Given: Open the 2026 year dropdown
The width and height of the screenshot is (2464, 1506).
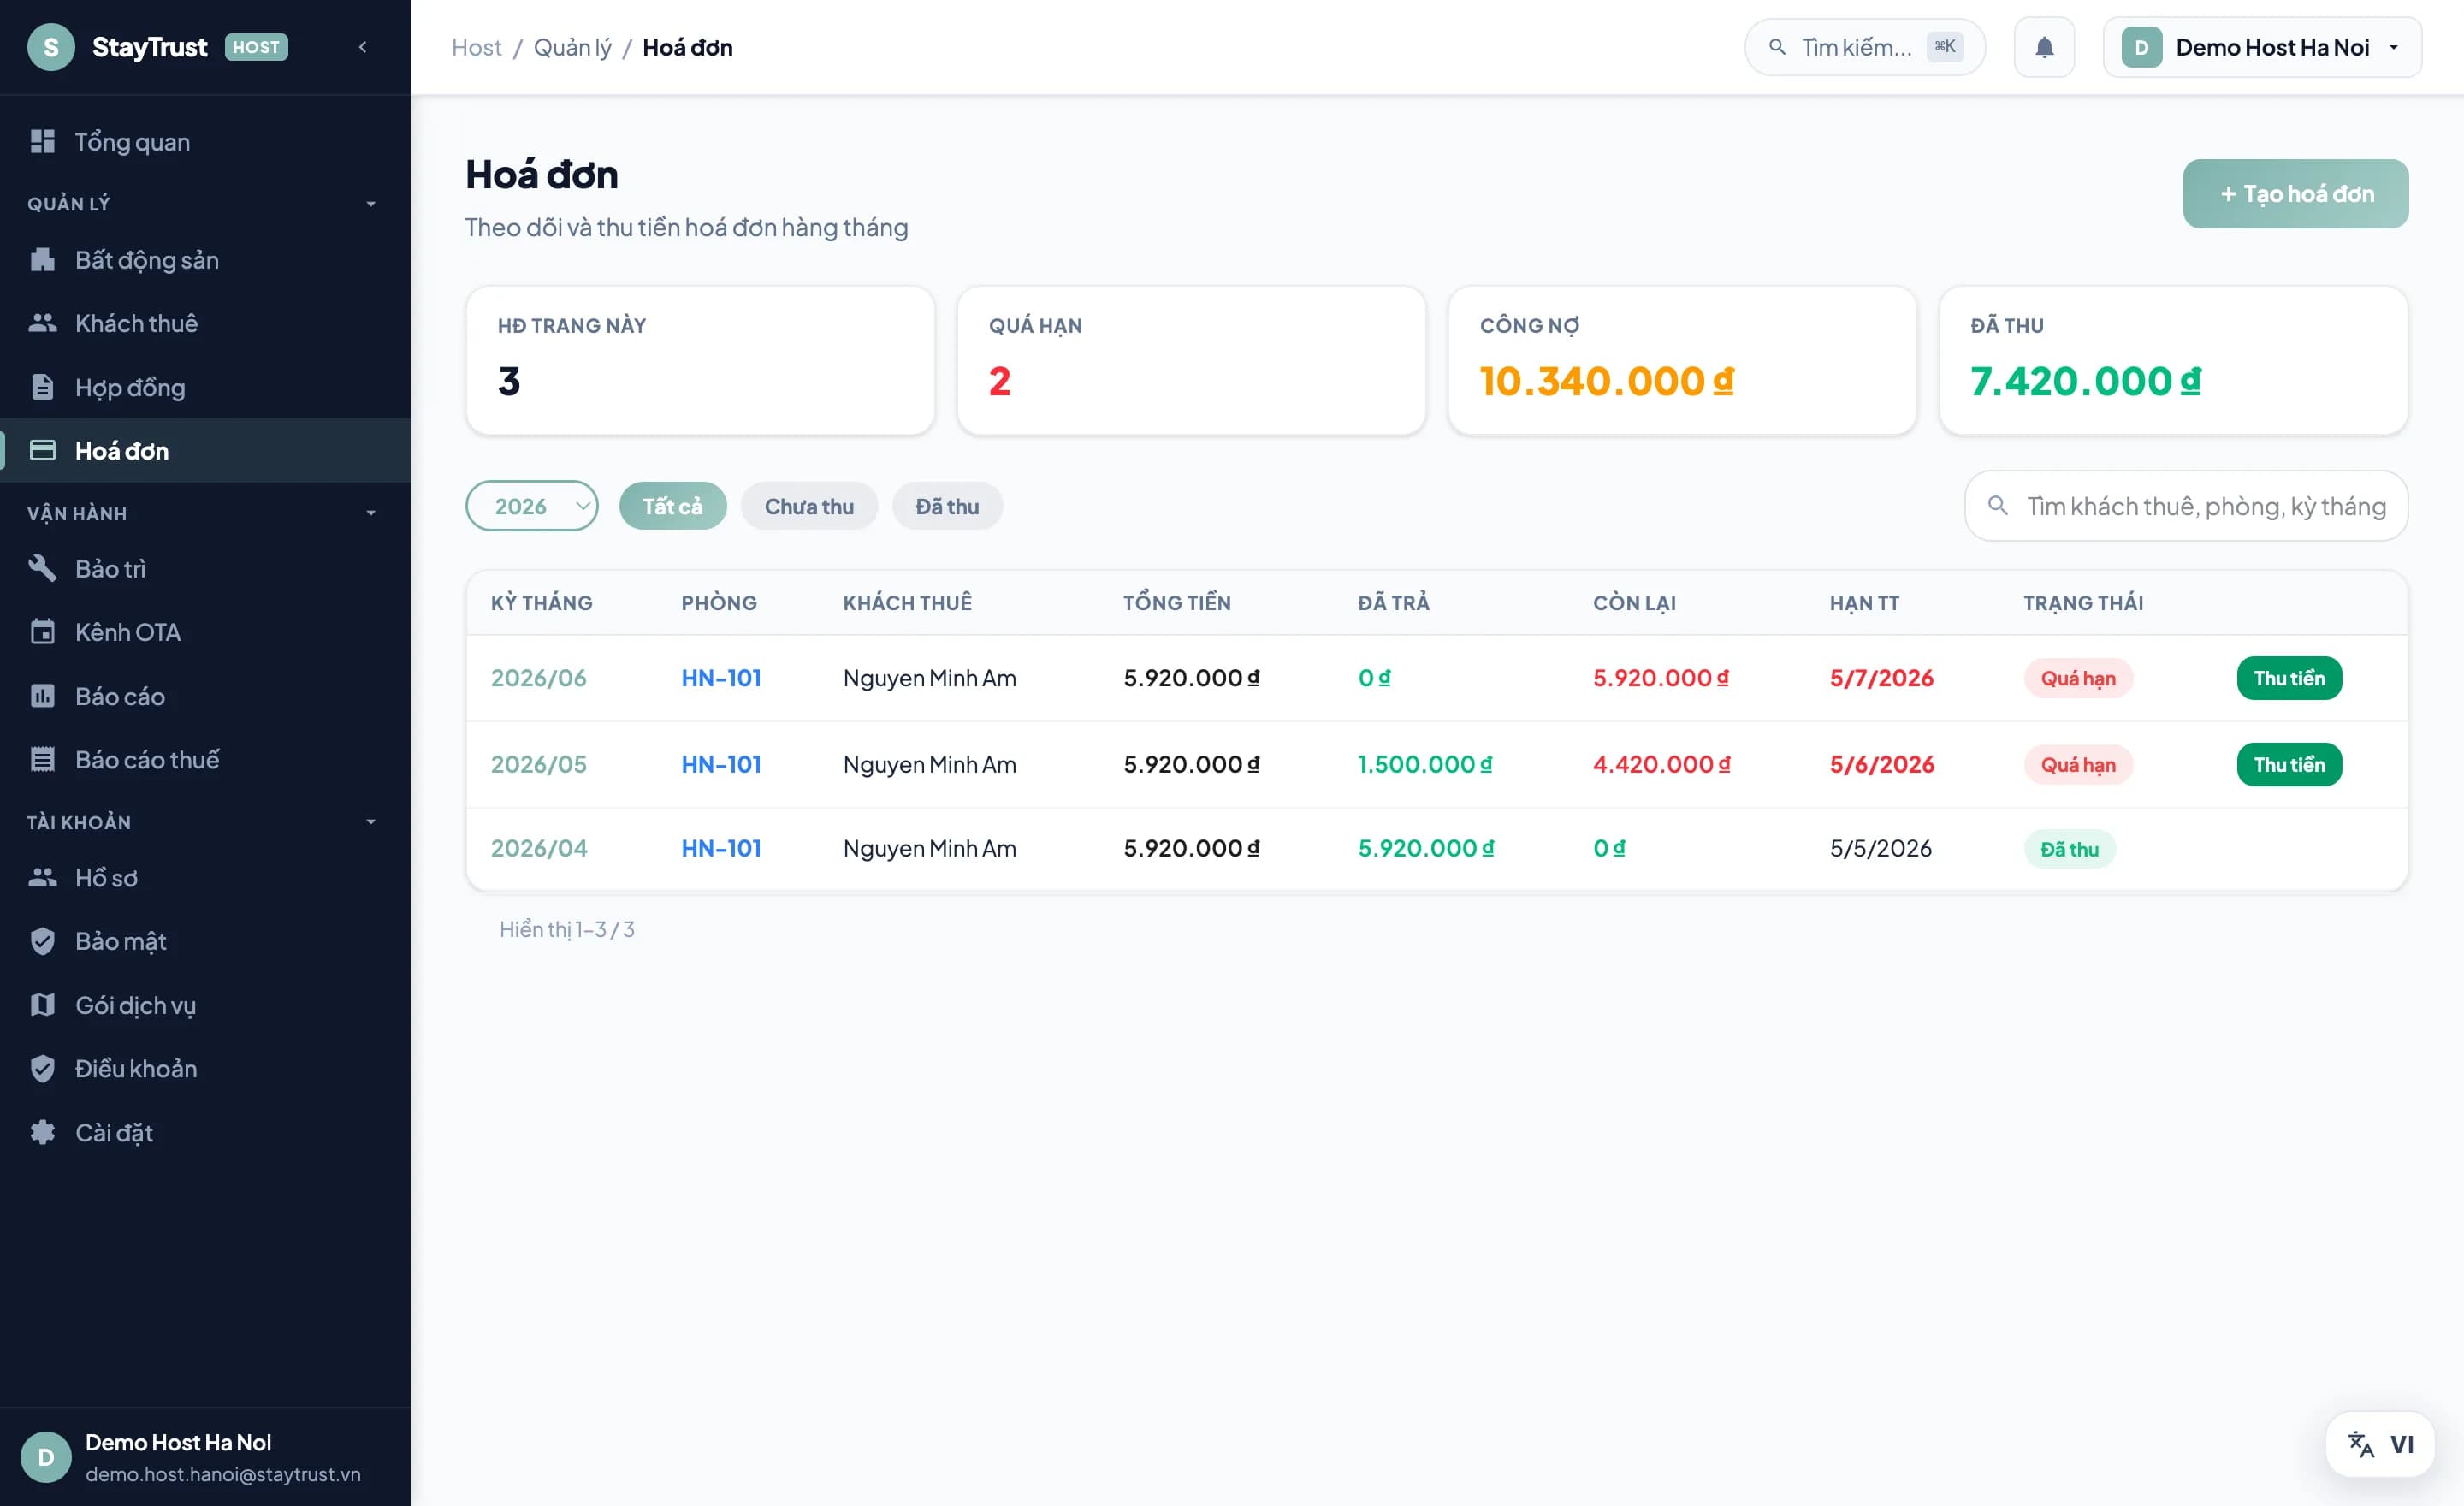Looking at the screenshot, I should 532,506.
